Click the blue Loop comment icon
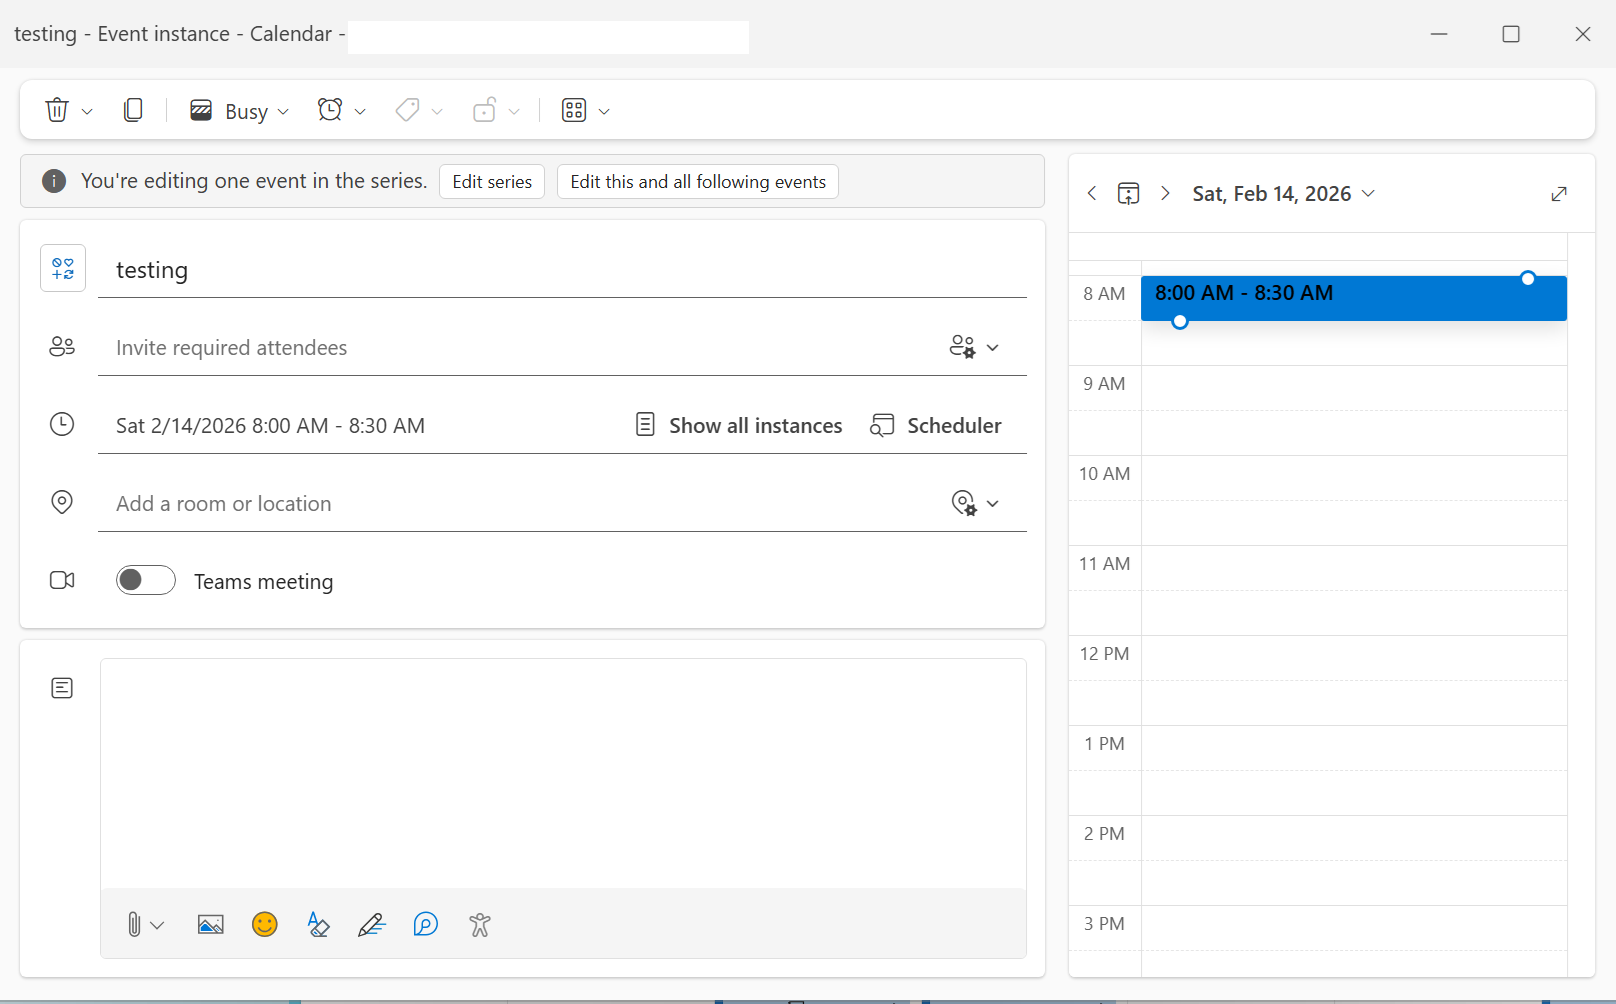Screen dimensions: 1616x1004 pos(426,924)
